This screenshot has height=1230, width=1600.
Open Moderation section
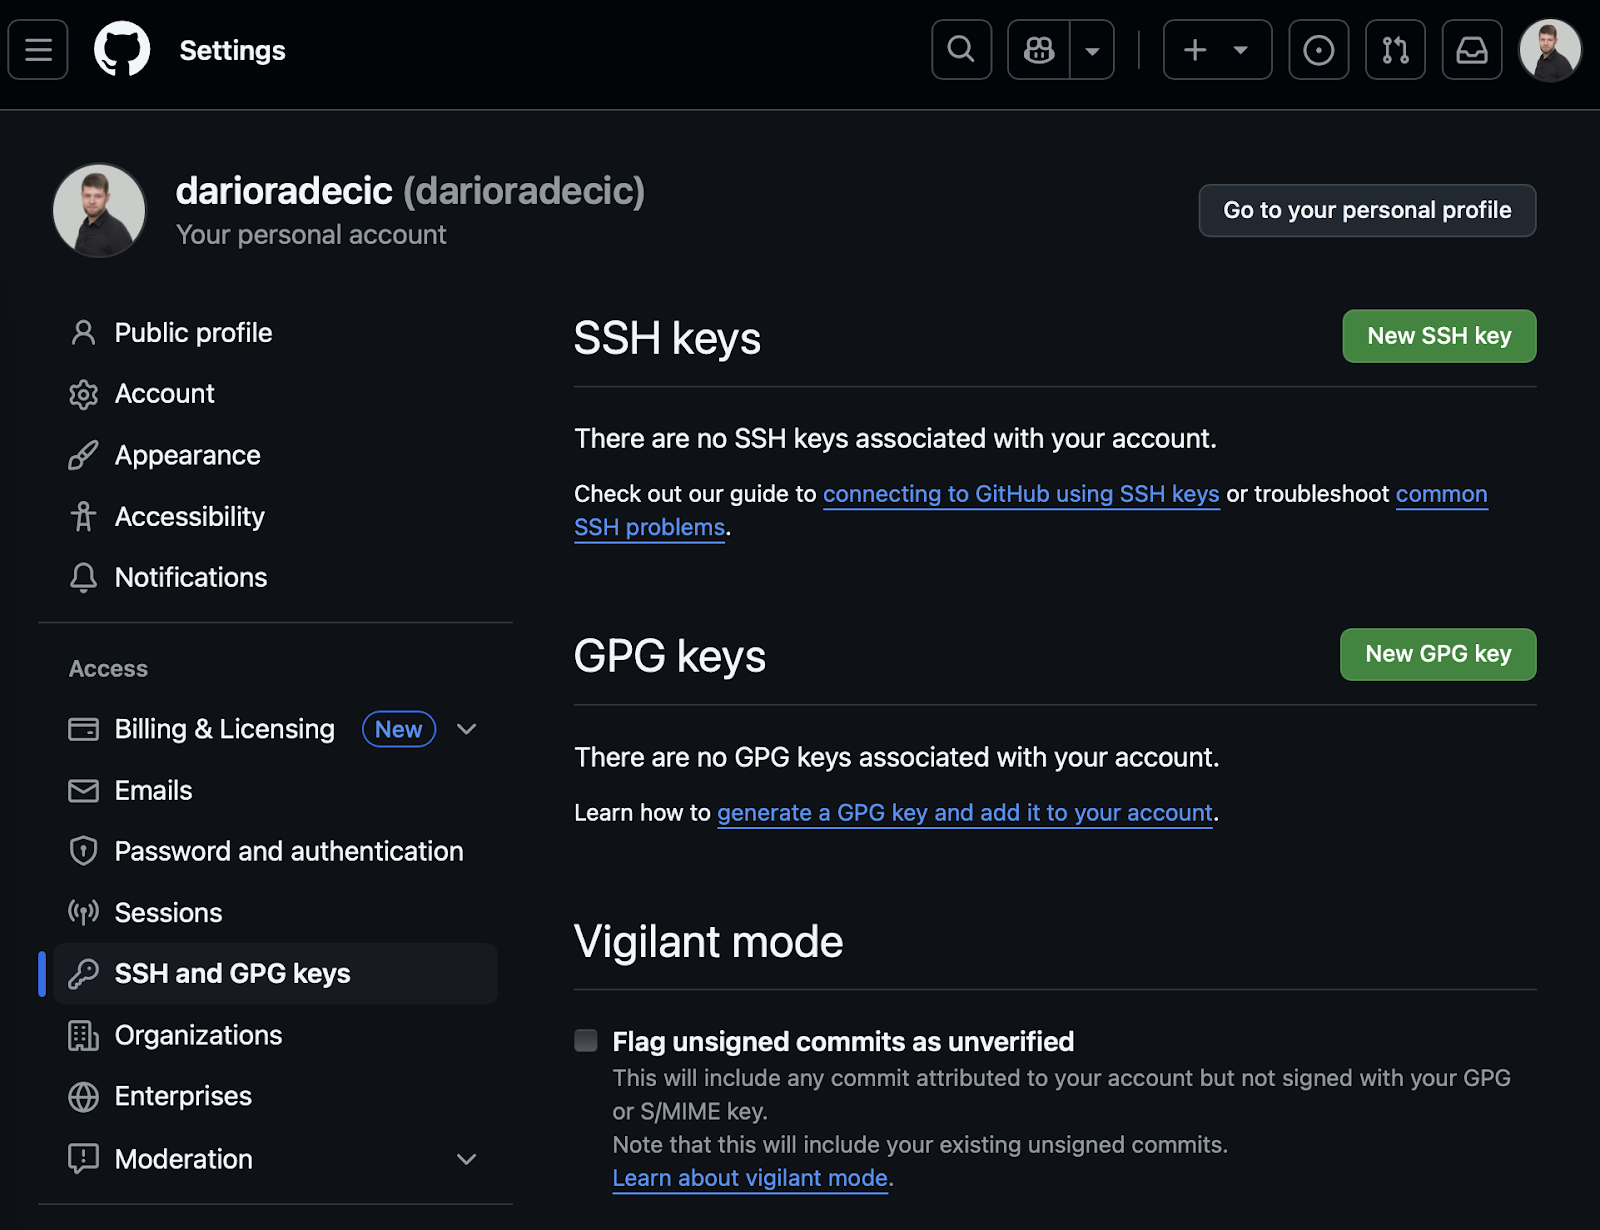[184, 1159]
